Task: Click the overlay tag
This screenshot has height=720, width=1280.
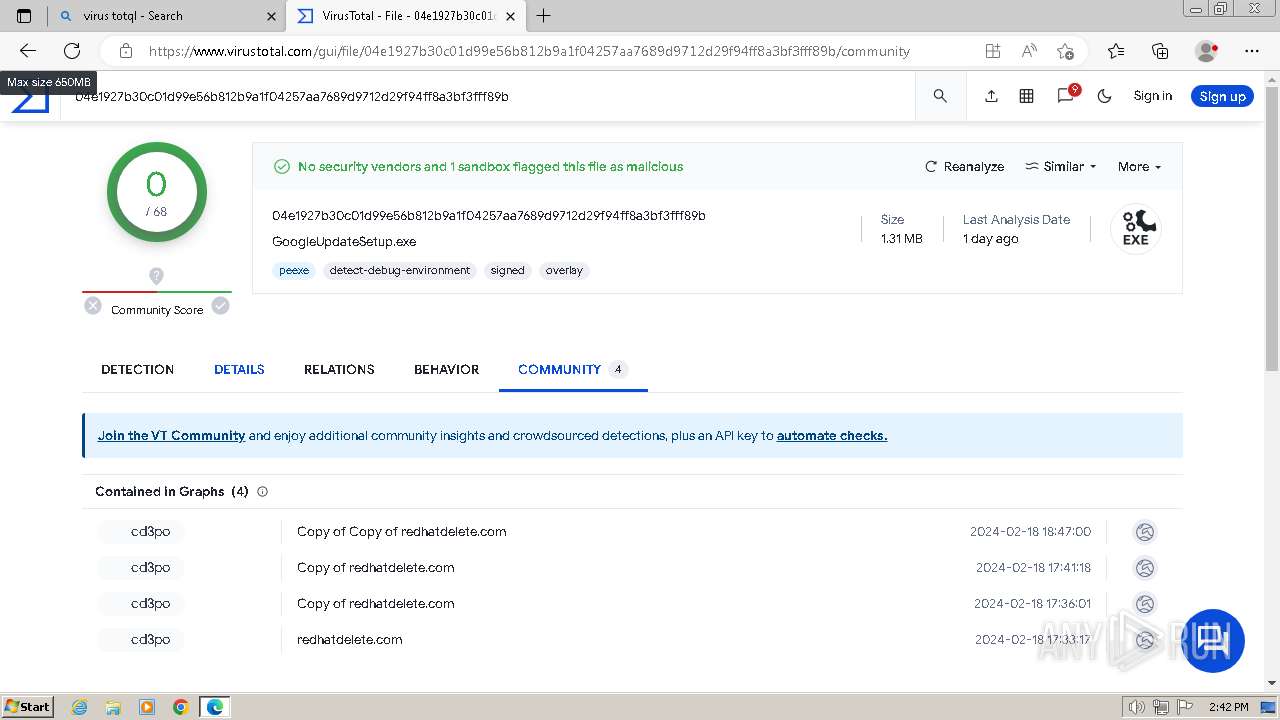Action: (564, 270)
